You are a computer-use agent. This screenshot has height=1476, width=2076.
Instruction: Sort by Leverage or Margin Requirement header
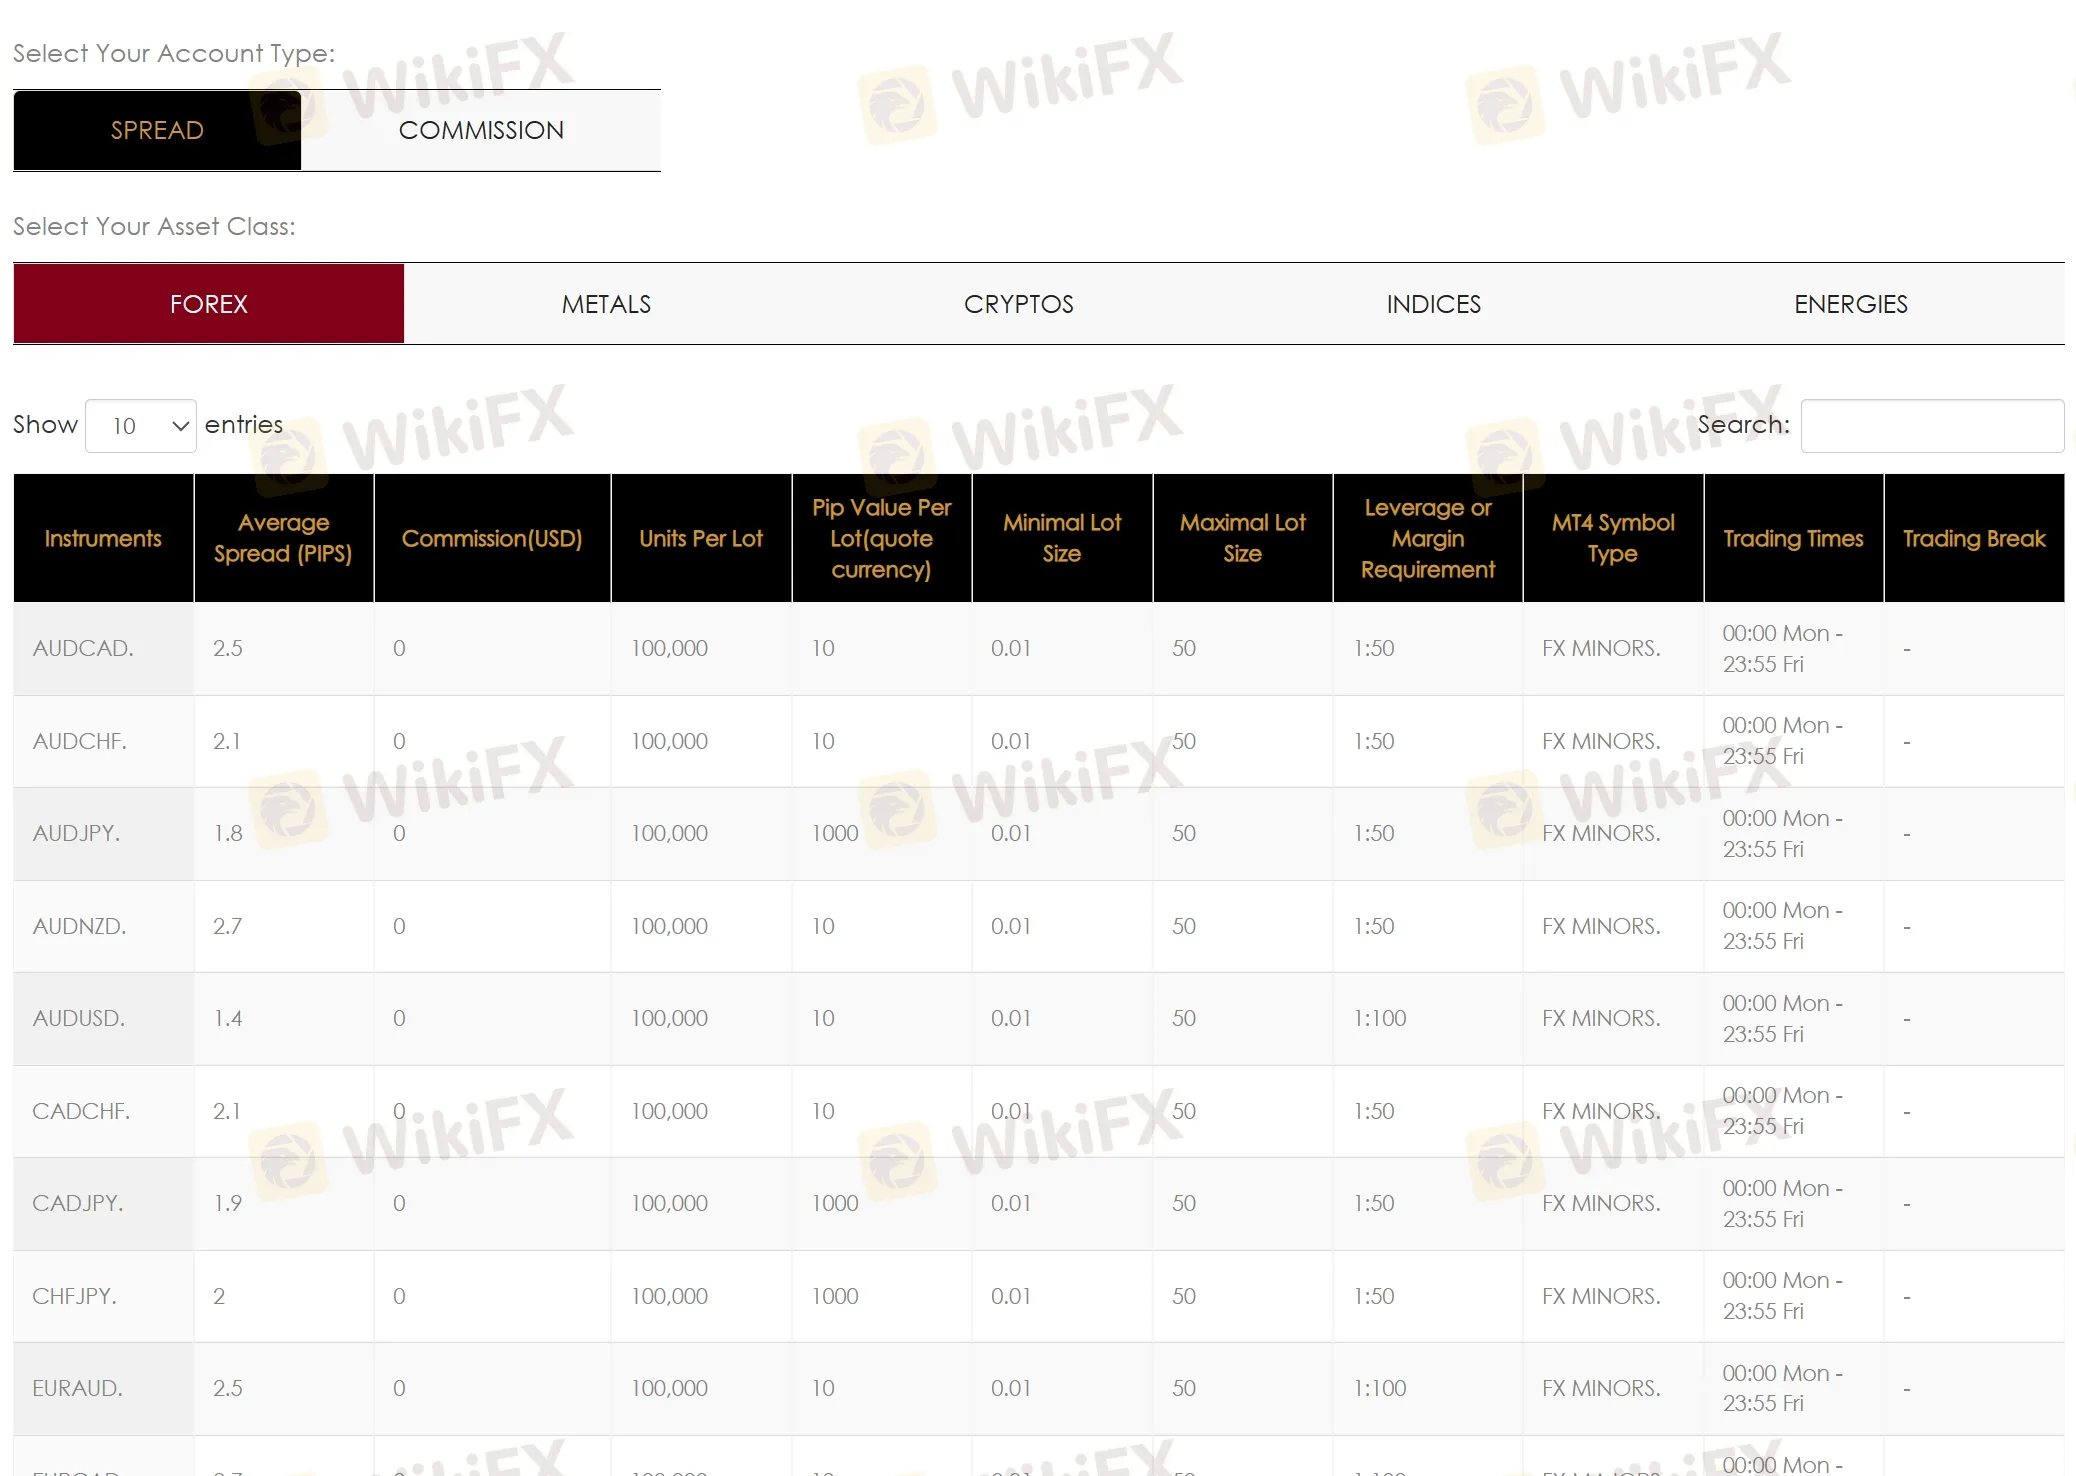[1427, 538]
